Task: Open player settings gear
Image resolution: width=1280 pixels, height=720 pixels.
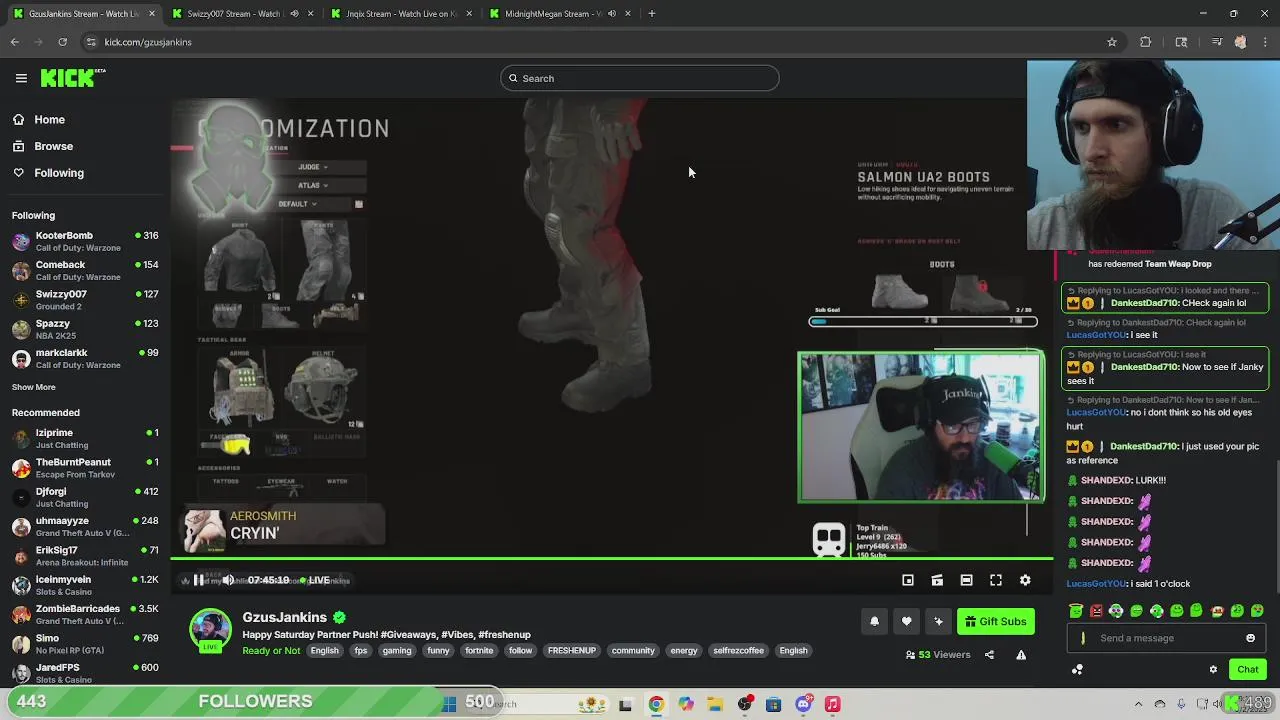Action: 1025,580
